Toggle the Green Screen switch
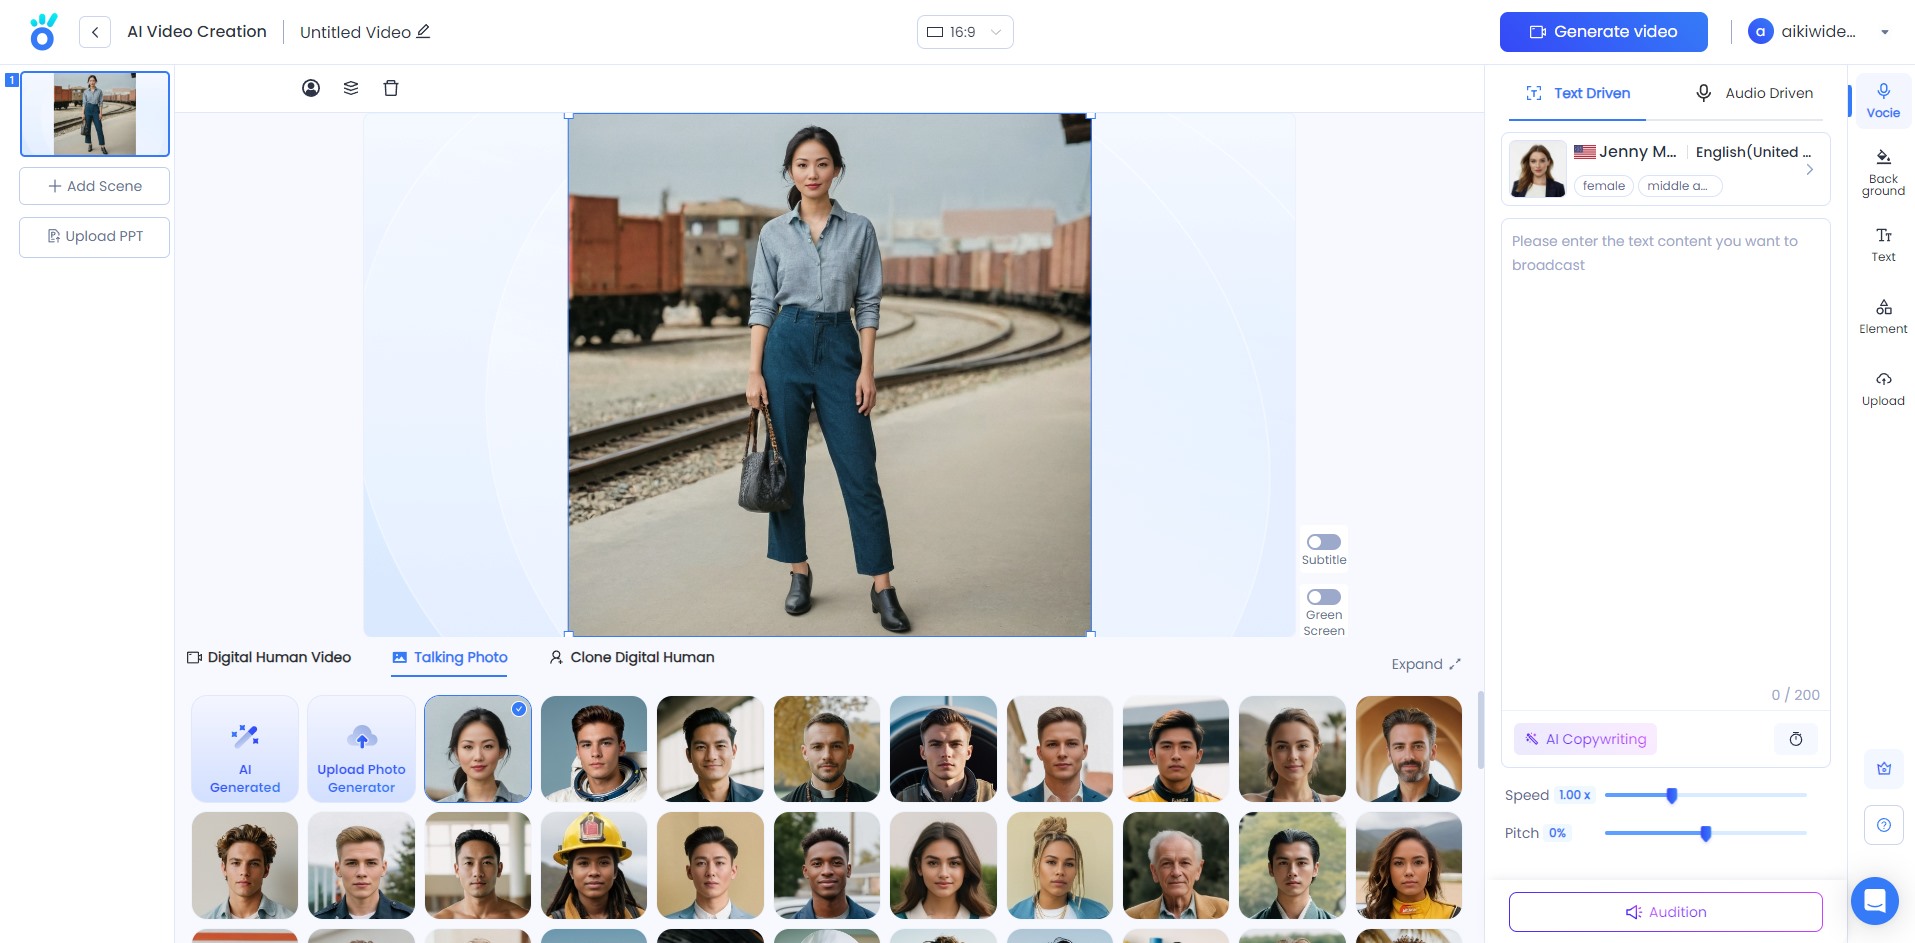Viewport: 1915px width, 943px height. pos(1324,597)
